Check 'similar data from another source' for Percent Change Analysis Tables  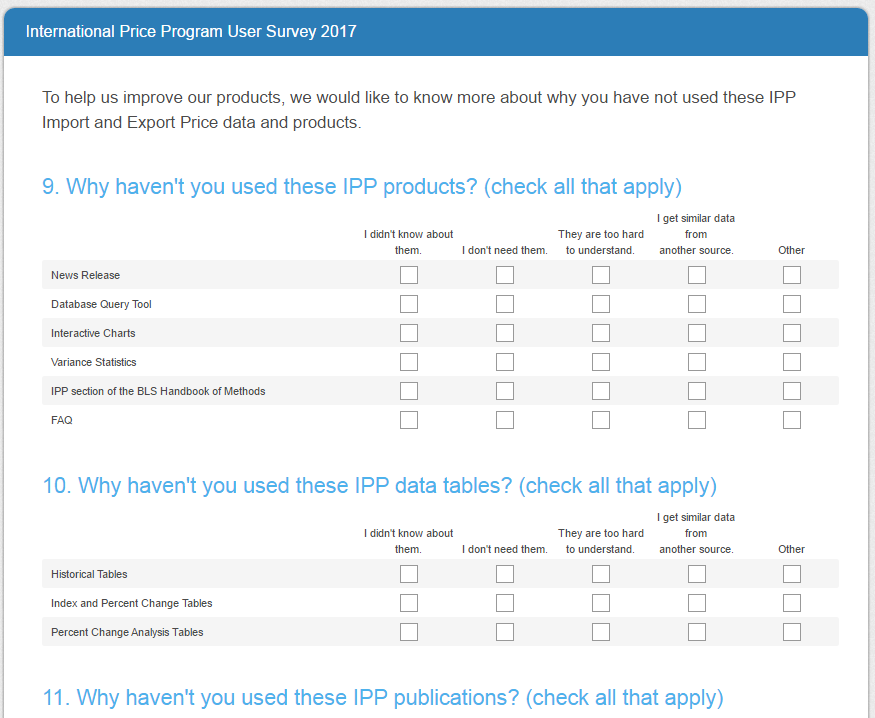[697, 632]
